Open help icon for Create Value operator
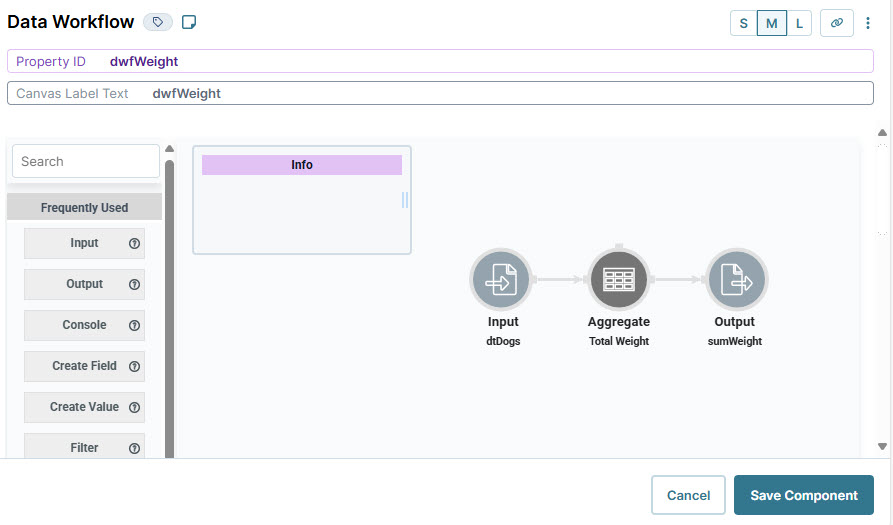Image resolution: width=893 pixels, height=525 pixels. (134, 407)
